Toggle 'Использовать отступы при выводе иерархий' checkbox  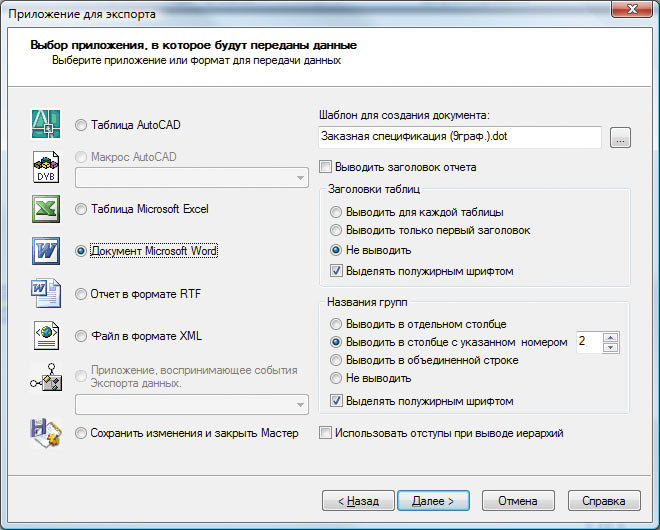pos(324,433)
